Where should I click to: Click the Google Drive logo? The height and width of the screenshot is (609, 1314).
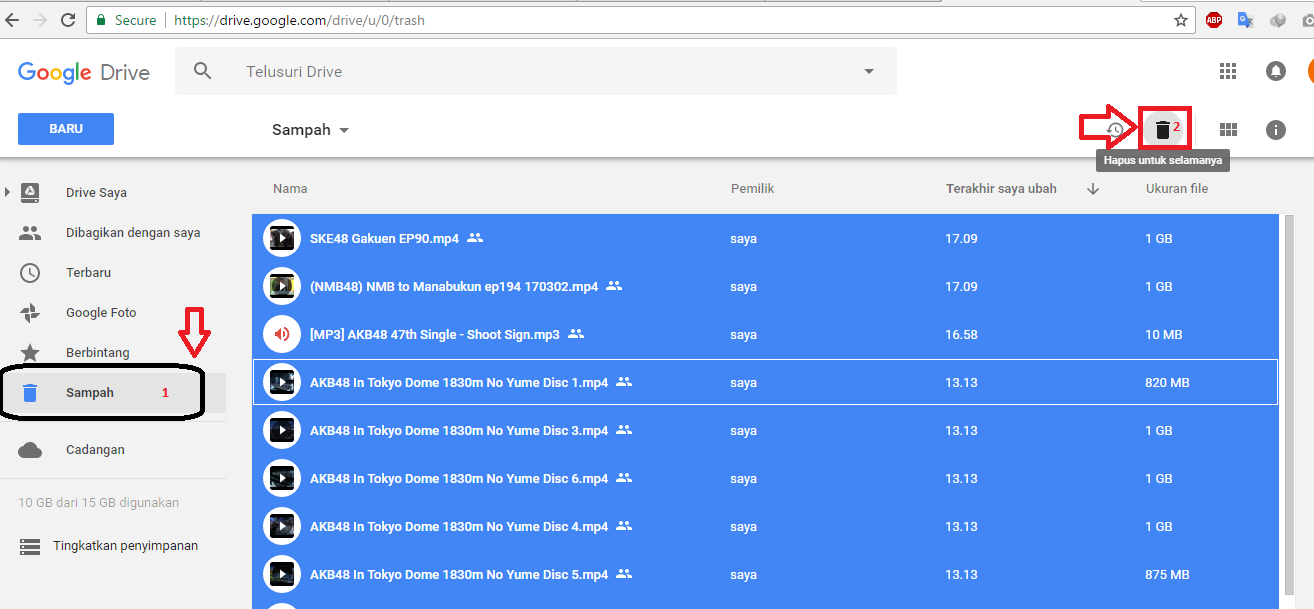click(84, 72)
